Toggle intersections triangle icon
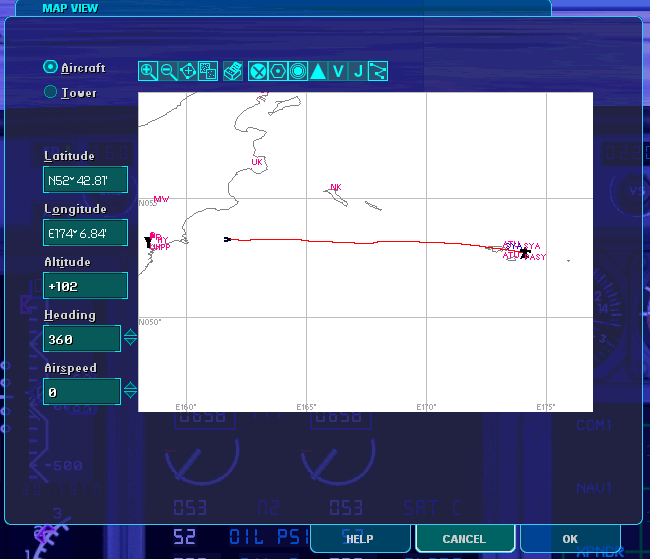The height and width of the screenshot is (559, 650). pos(318,71)
